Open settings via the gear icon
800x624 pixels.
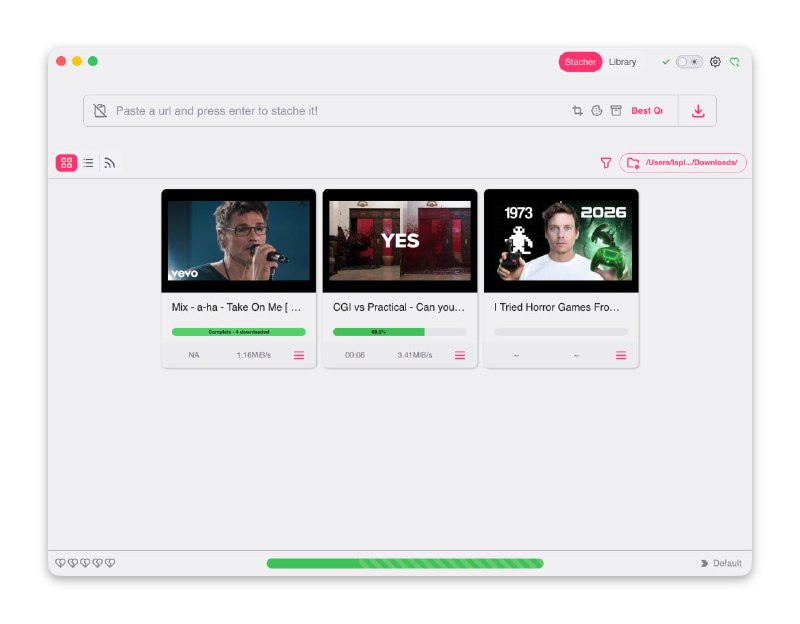pos(715,62)
